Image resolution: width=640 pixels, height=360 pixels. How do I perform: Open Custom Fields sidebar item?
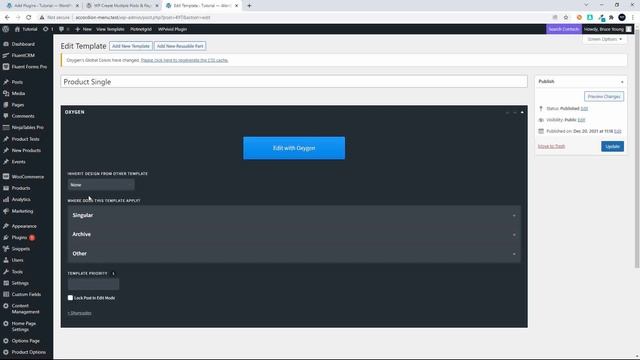[x=26, y=294]
